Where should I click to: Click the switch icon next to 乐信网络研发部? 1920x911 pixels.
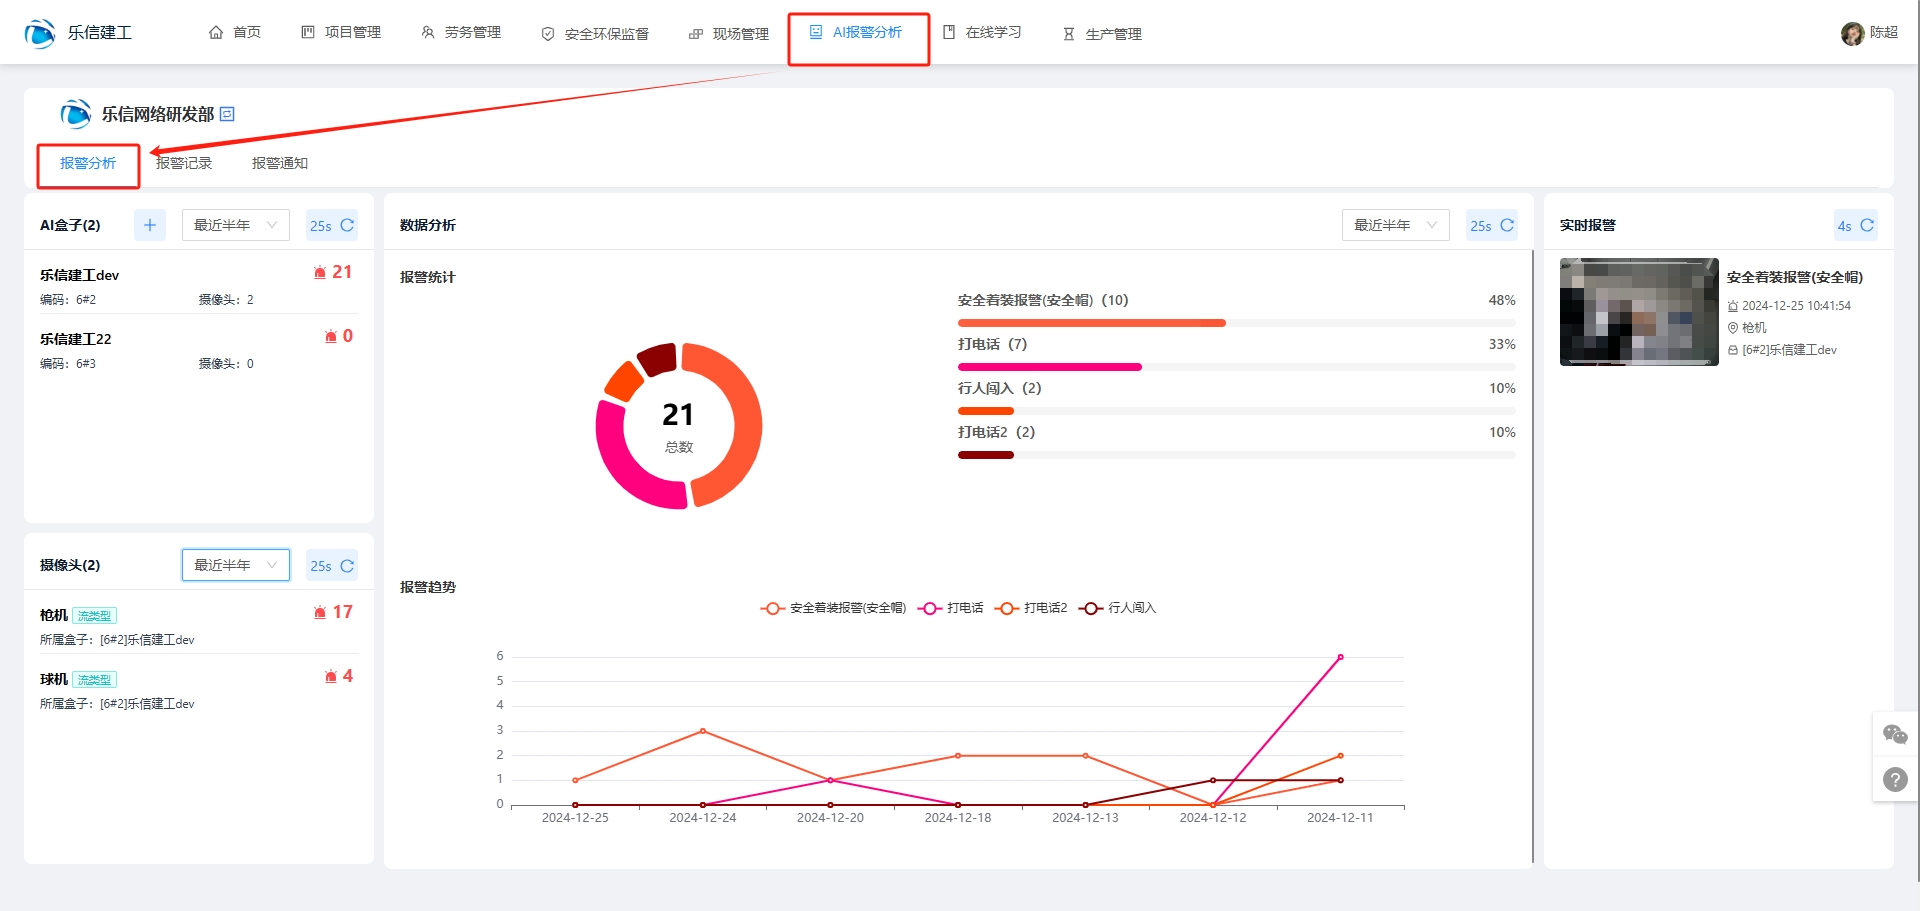tap(227, 114)
